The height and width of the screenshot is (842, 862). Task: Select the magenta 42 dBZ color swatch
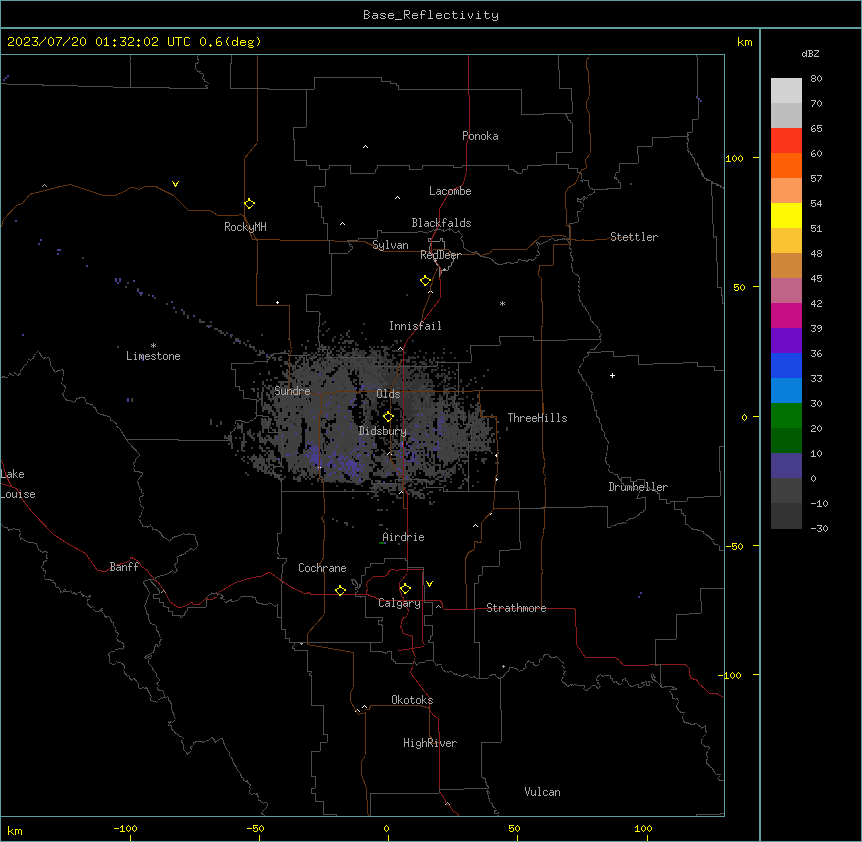(786, 315)
